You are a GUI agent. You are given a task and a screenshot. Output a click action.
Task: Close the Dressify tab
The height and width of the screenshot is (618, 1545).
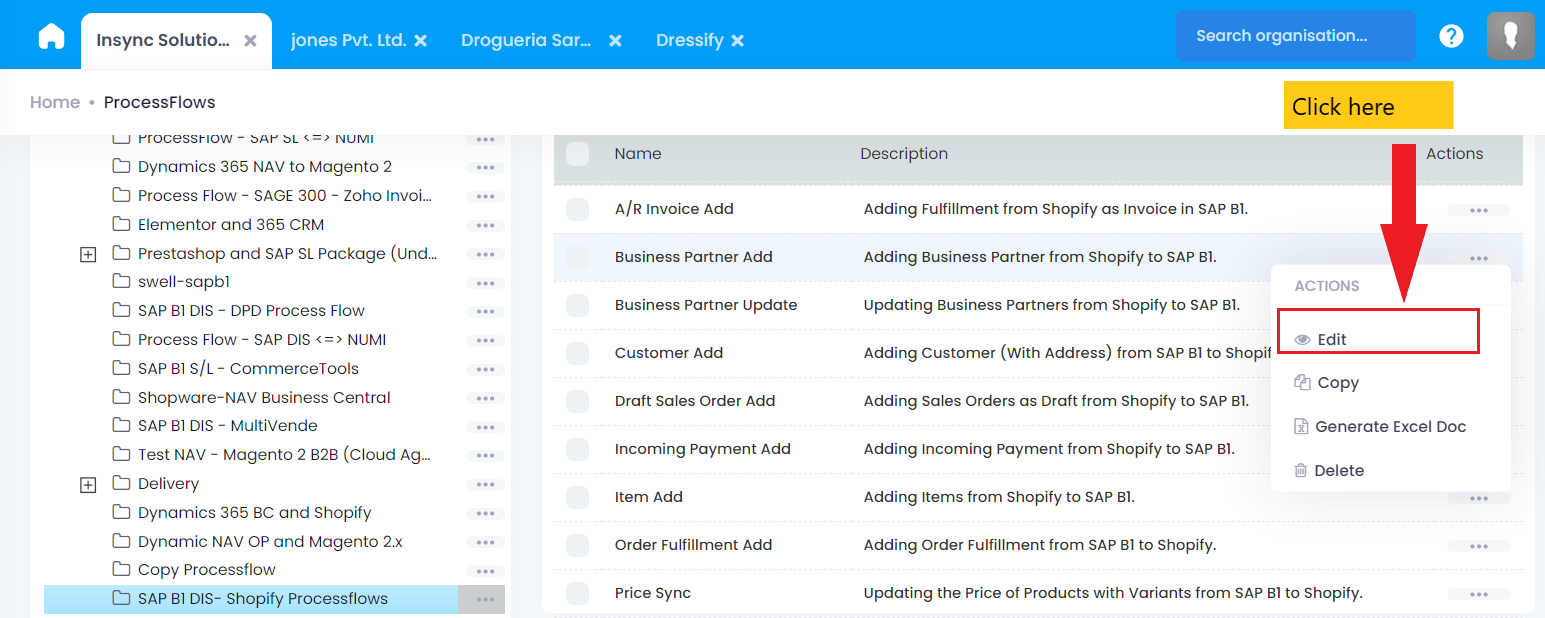pyautogui.click(x=737, y=41)
